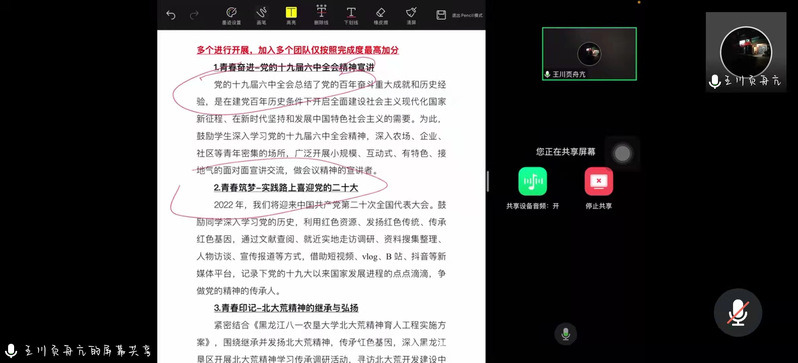Click the document pane divider handle
The height and width of the screenshot is (363, 798).
tap(488, 181)
